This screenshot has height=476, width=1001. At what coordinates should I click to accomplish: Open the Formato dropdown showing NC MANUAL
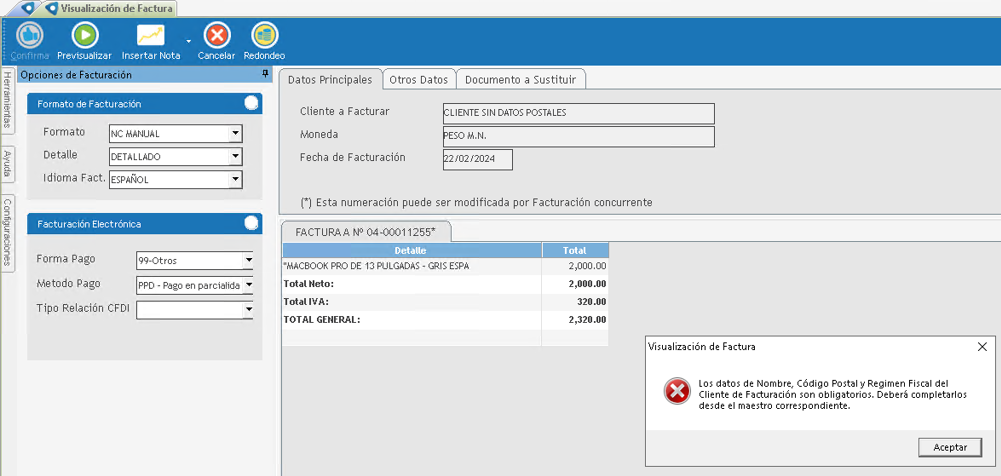tap(236, 133)
